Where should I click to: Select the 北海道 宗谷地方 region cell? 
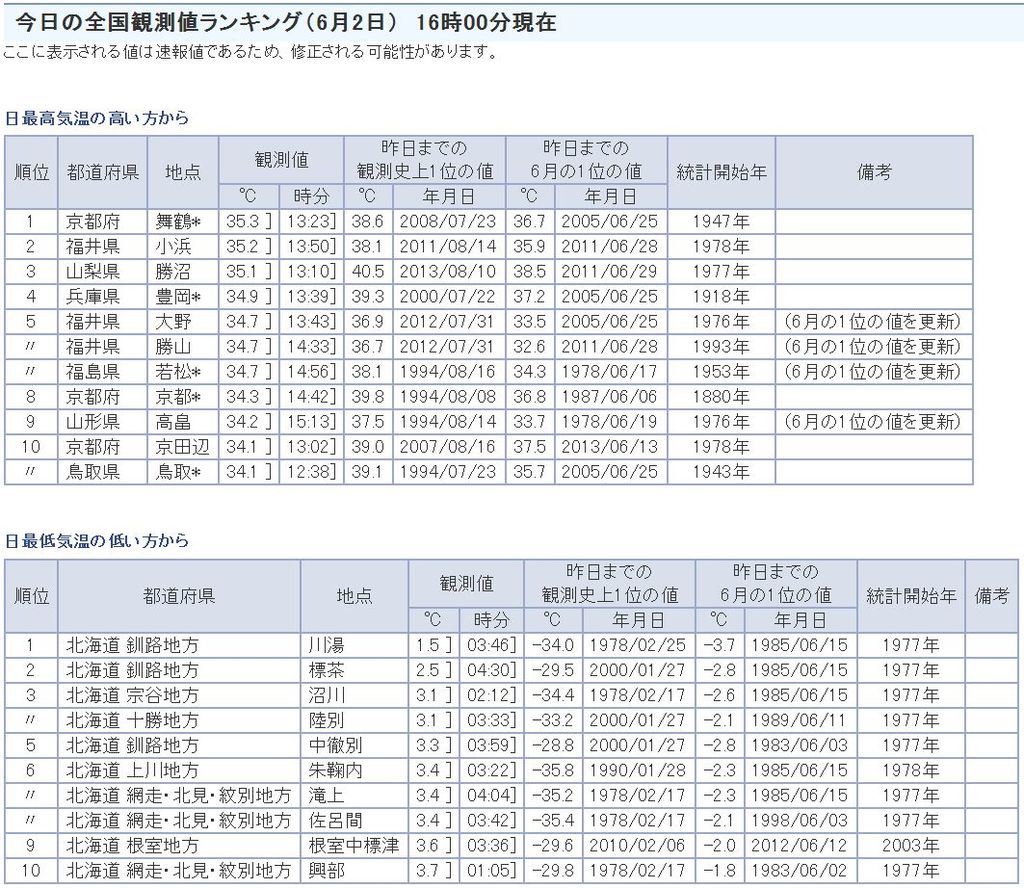pyautogui.click(x=133, y=695)
